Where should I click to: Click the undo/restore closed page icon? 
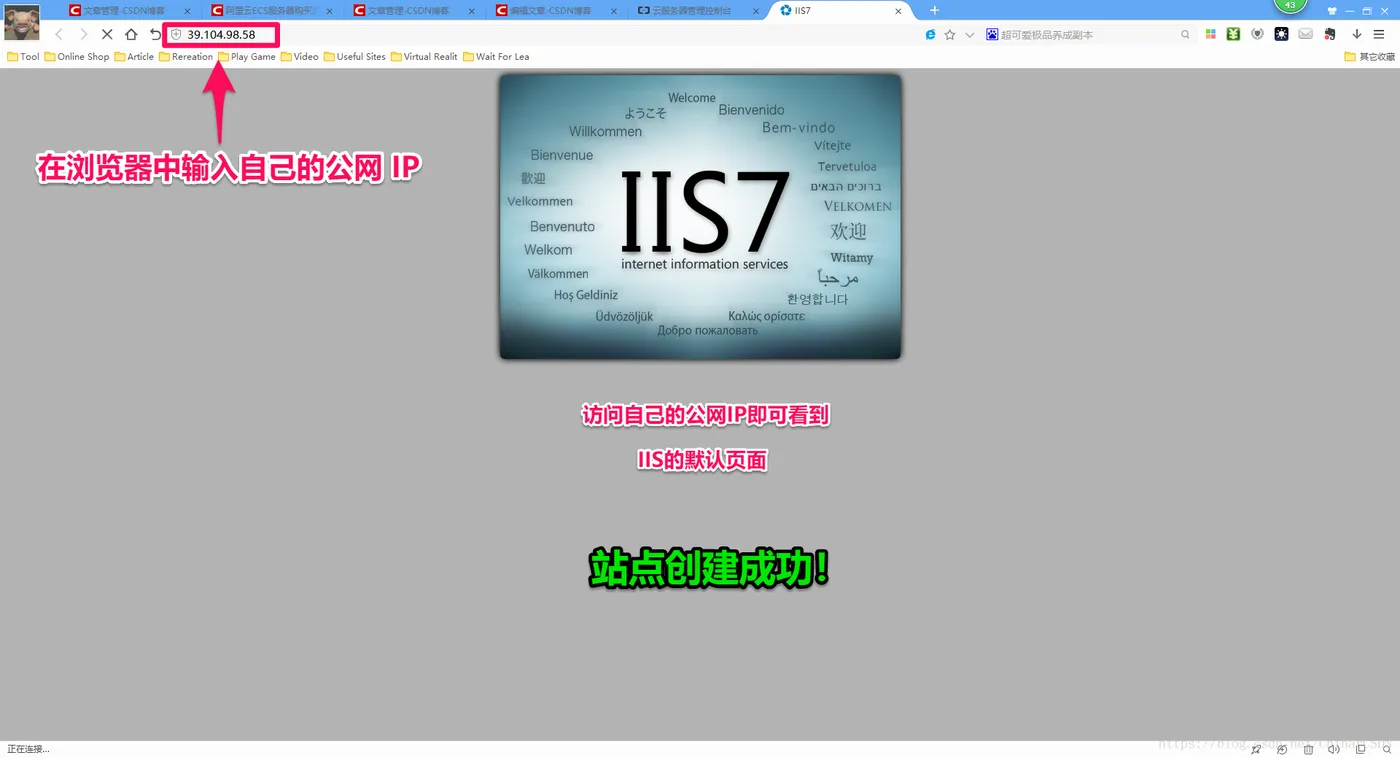click(155, 34)
